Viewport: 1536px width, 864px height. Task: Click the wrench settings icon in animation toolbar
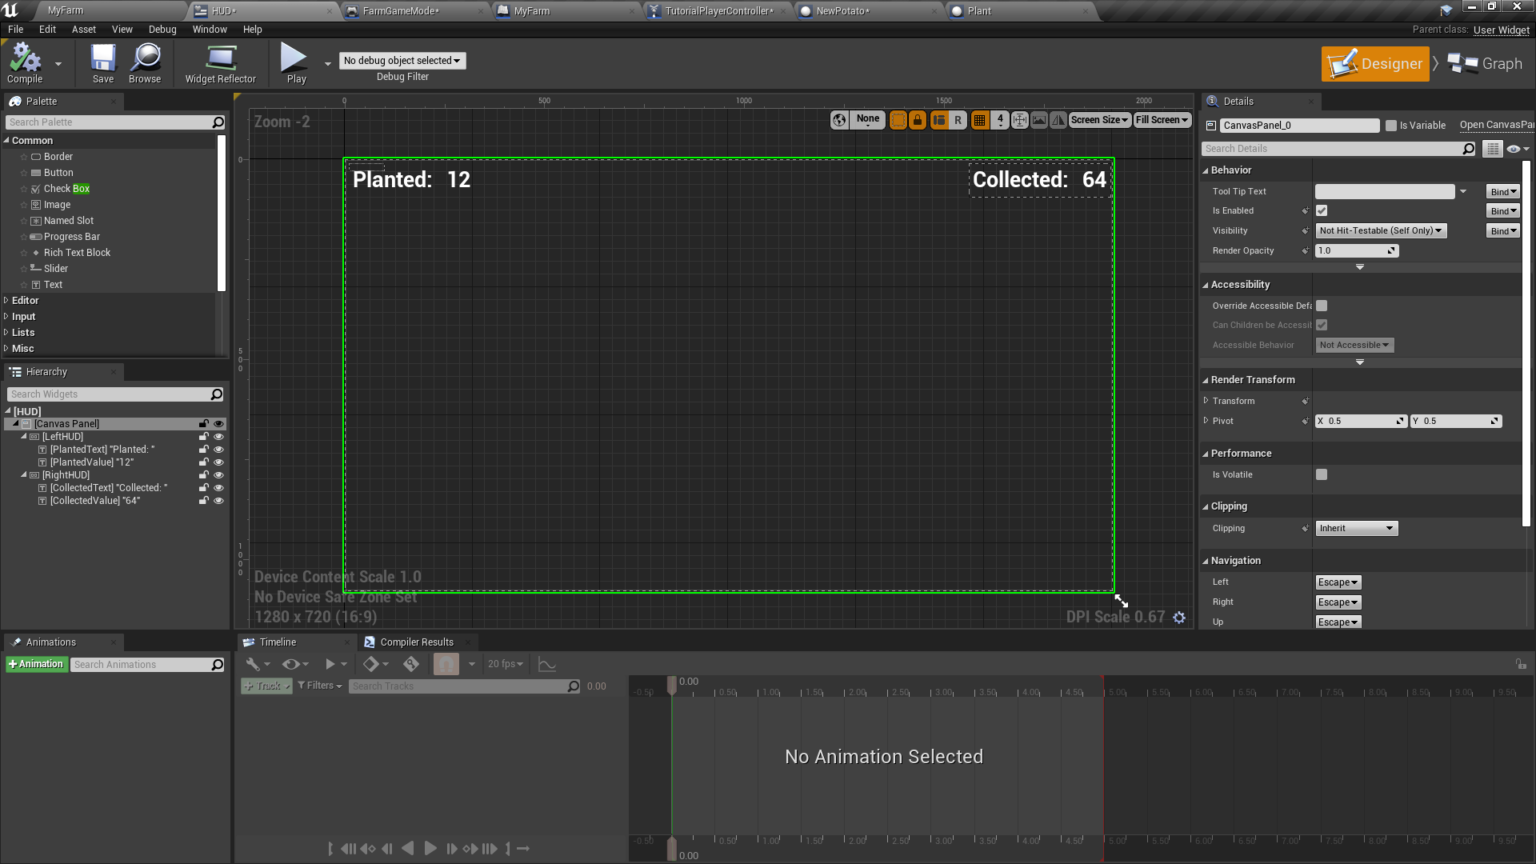(254, 663)
